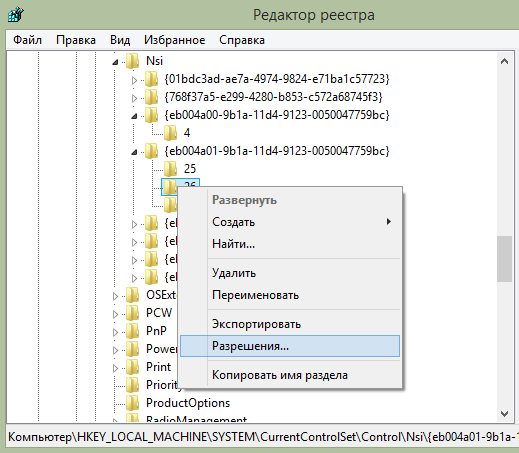Click folder icon of subkey 25
This screenshot has height=453, width=519.
click(x=170, y=169)
